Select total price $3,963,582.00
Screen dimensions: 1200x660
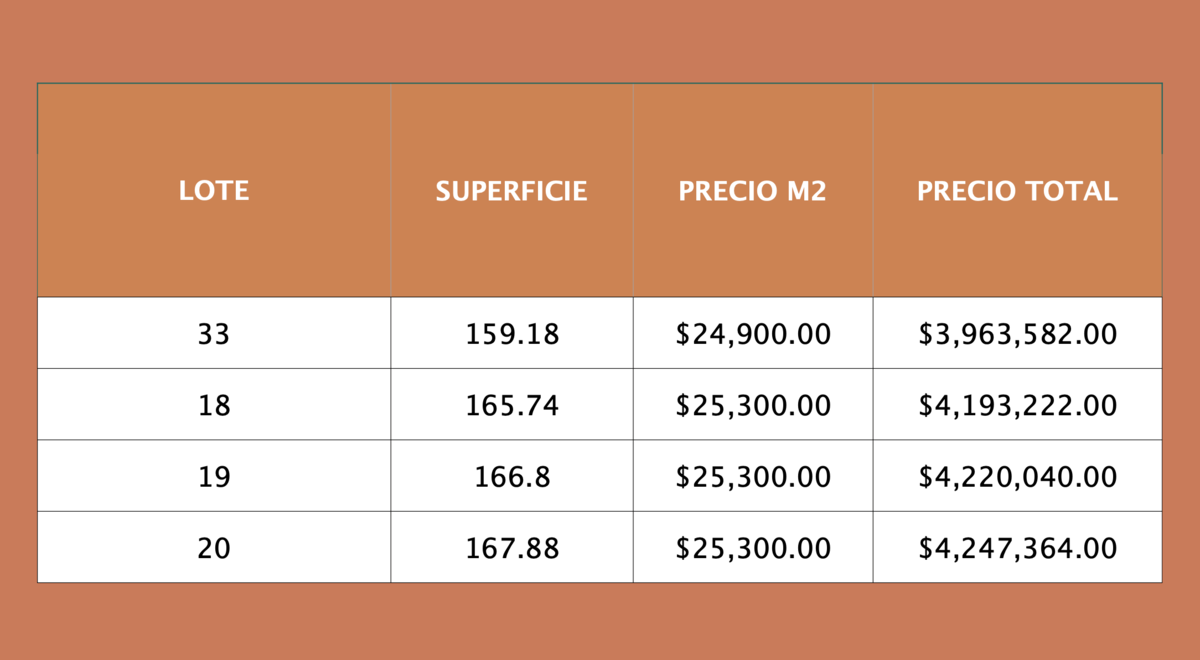[1017, 334]
